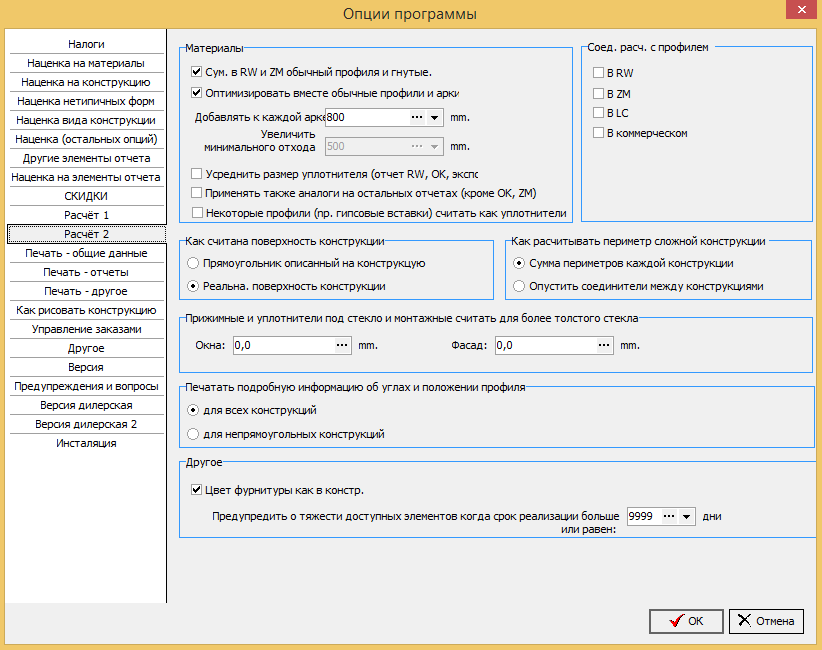Go to Печать - отчеты section
822x650 pixels.
click(86, 272)
